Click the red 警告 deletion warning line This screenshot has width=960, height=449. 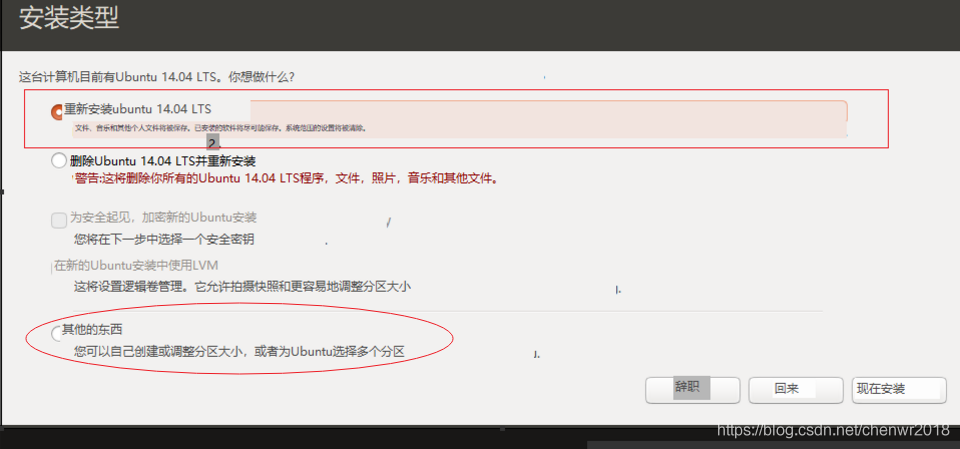[x=287, y=179]
